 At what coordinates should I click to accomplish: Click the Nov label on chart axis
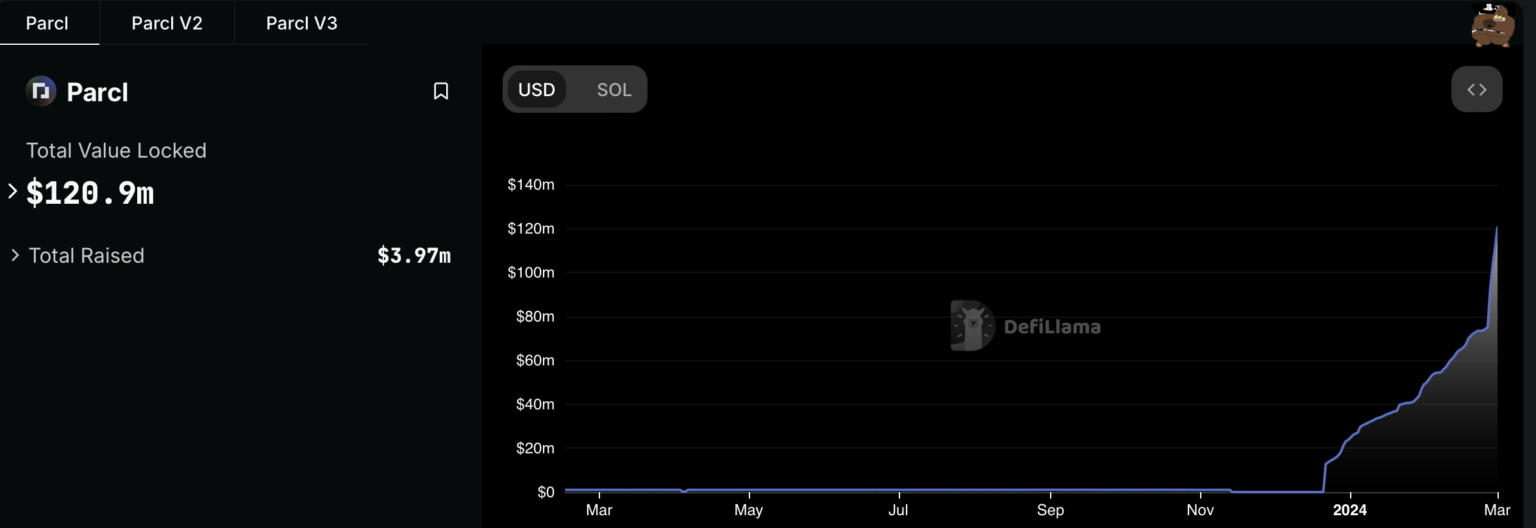click(x=1201, y=510)
